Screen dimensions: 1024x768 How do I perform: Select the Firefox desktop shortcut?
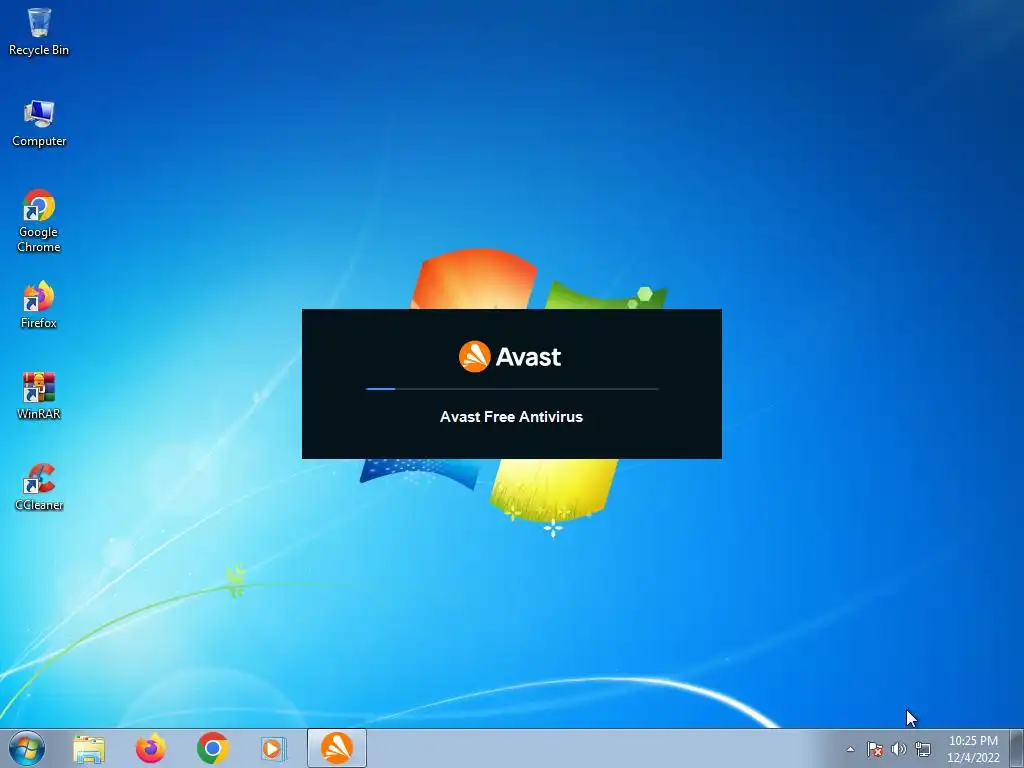point(39,305)
